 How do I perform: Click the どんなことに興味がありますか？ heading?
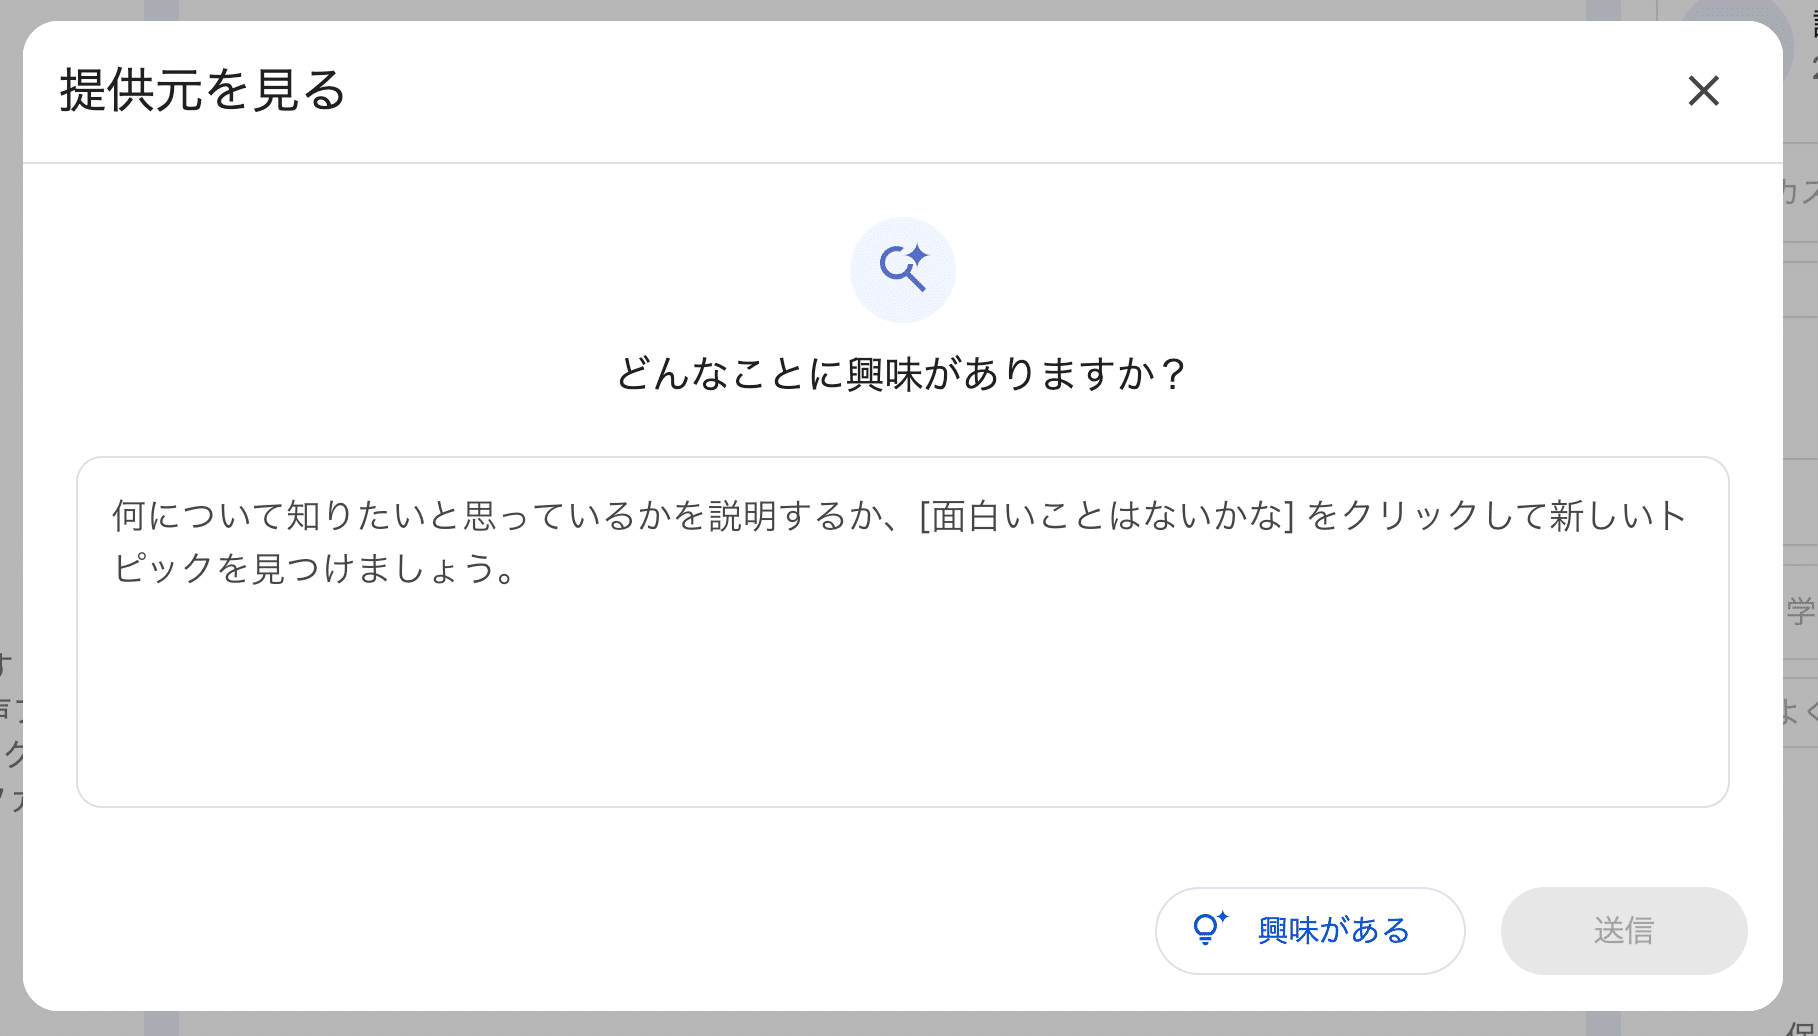[x=902, y=374]
